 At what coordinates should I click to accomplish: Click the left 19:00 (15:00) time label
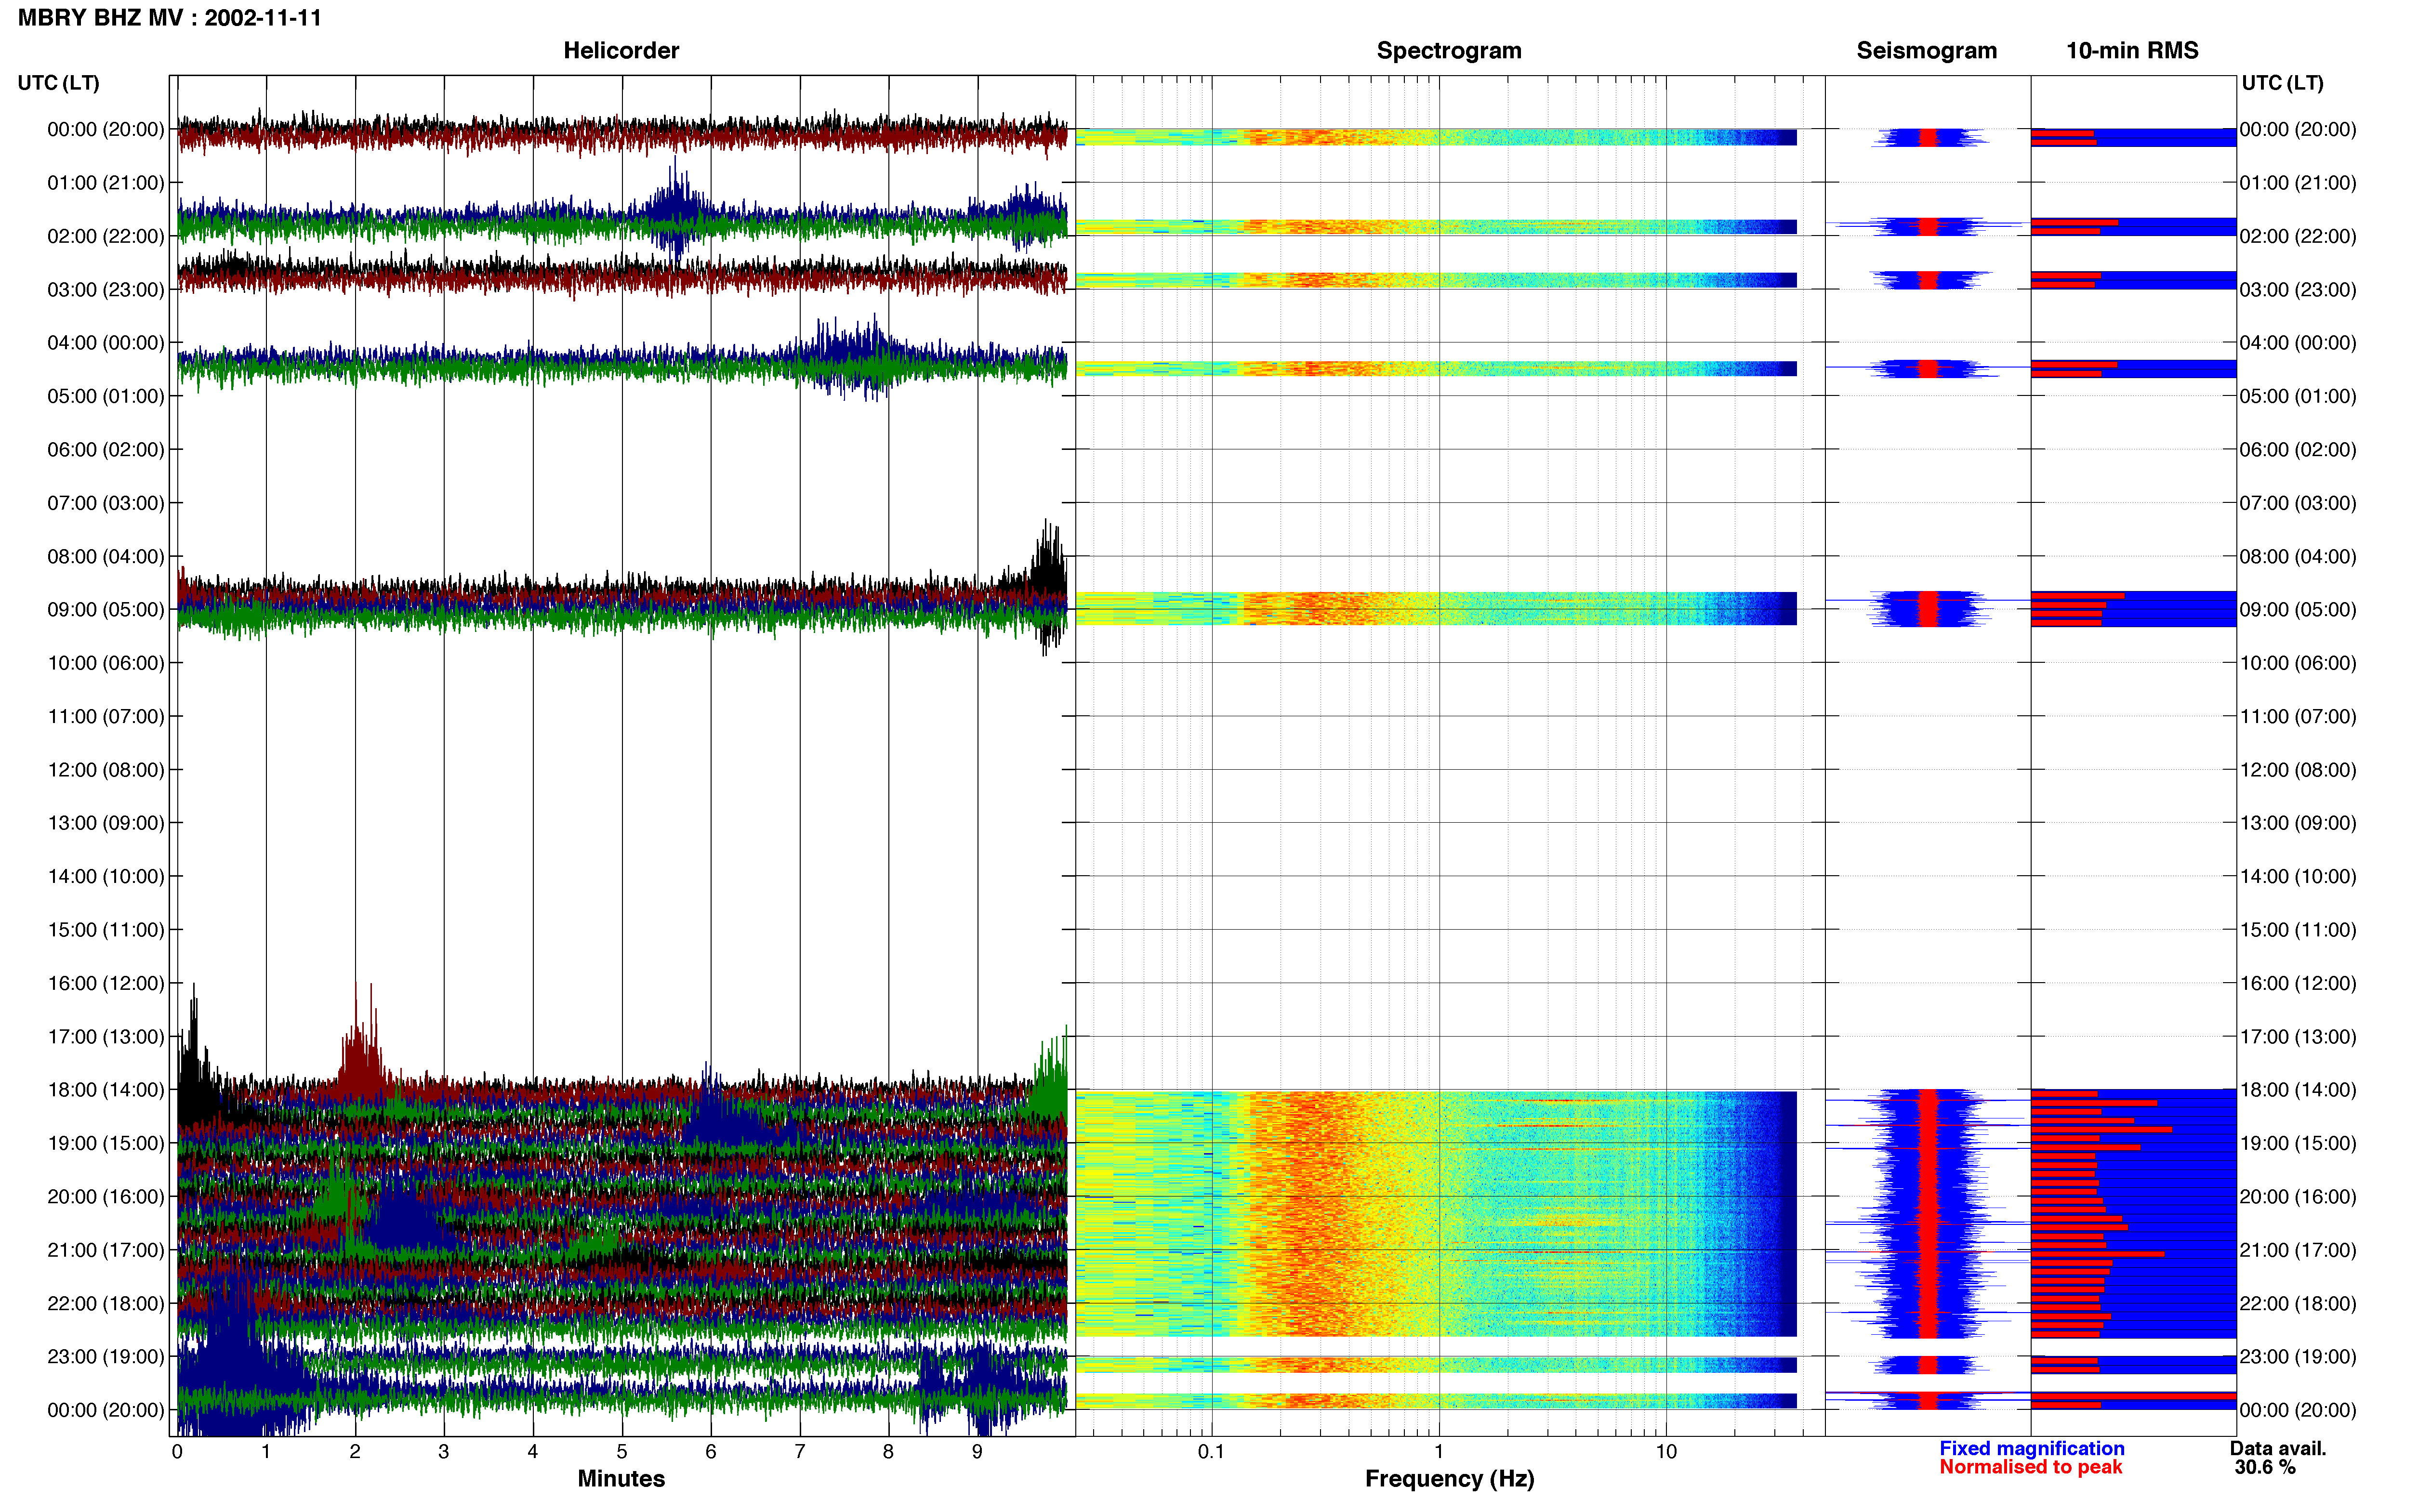point(105,1143)
